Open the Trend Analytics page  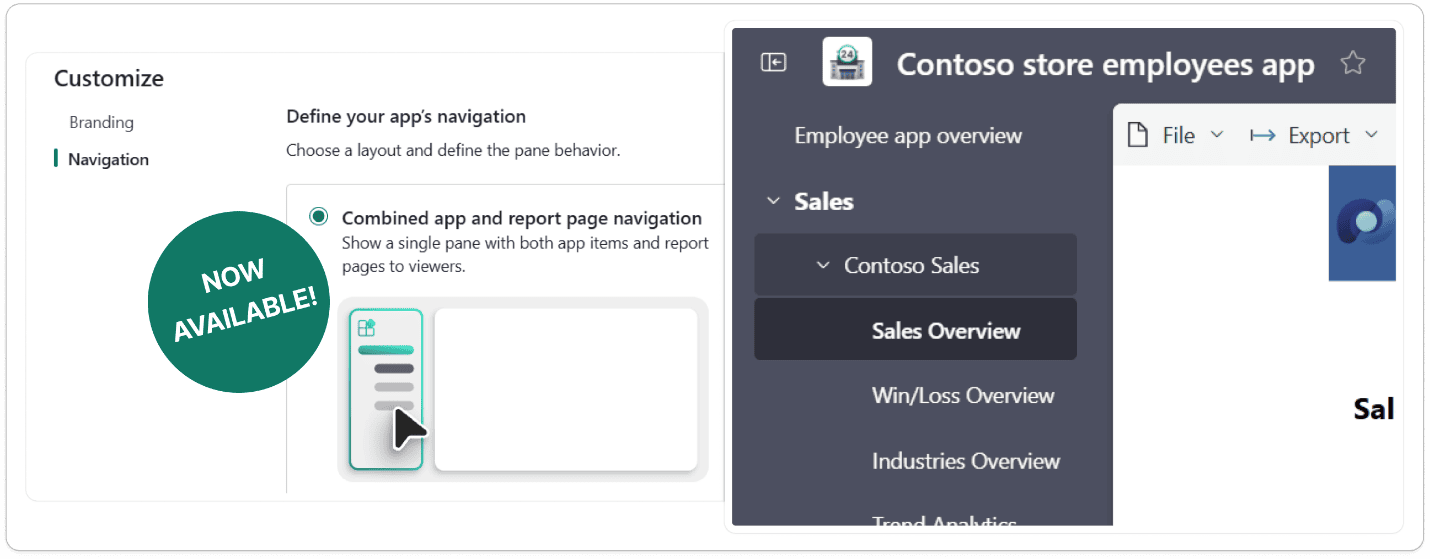click(943, 518)
